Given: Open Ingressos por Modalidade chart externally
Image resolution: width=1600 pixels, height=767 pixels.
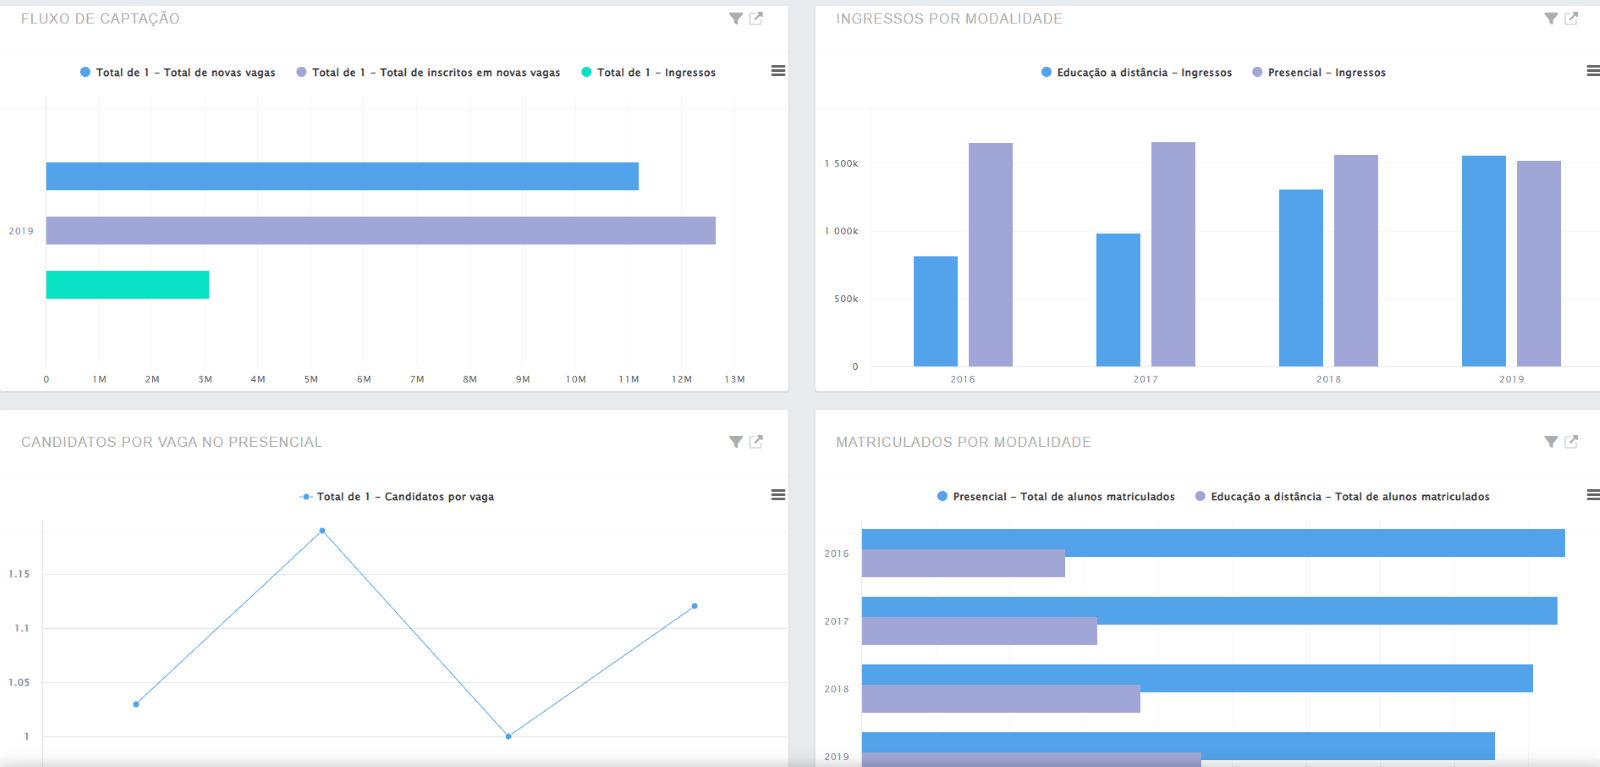Looking at the screenshot, I should [x=1571, y=18].
